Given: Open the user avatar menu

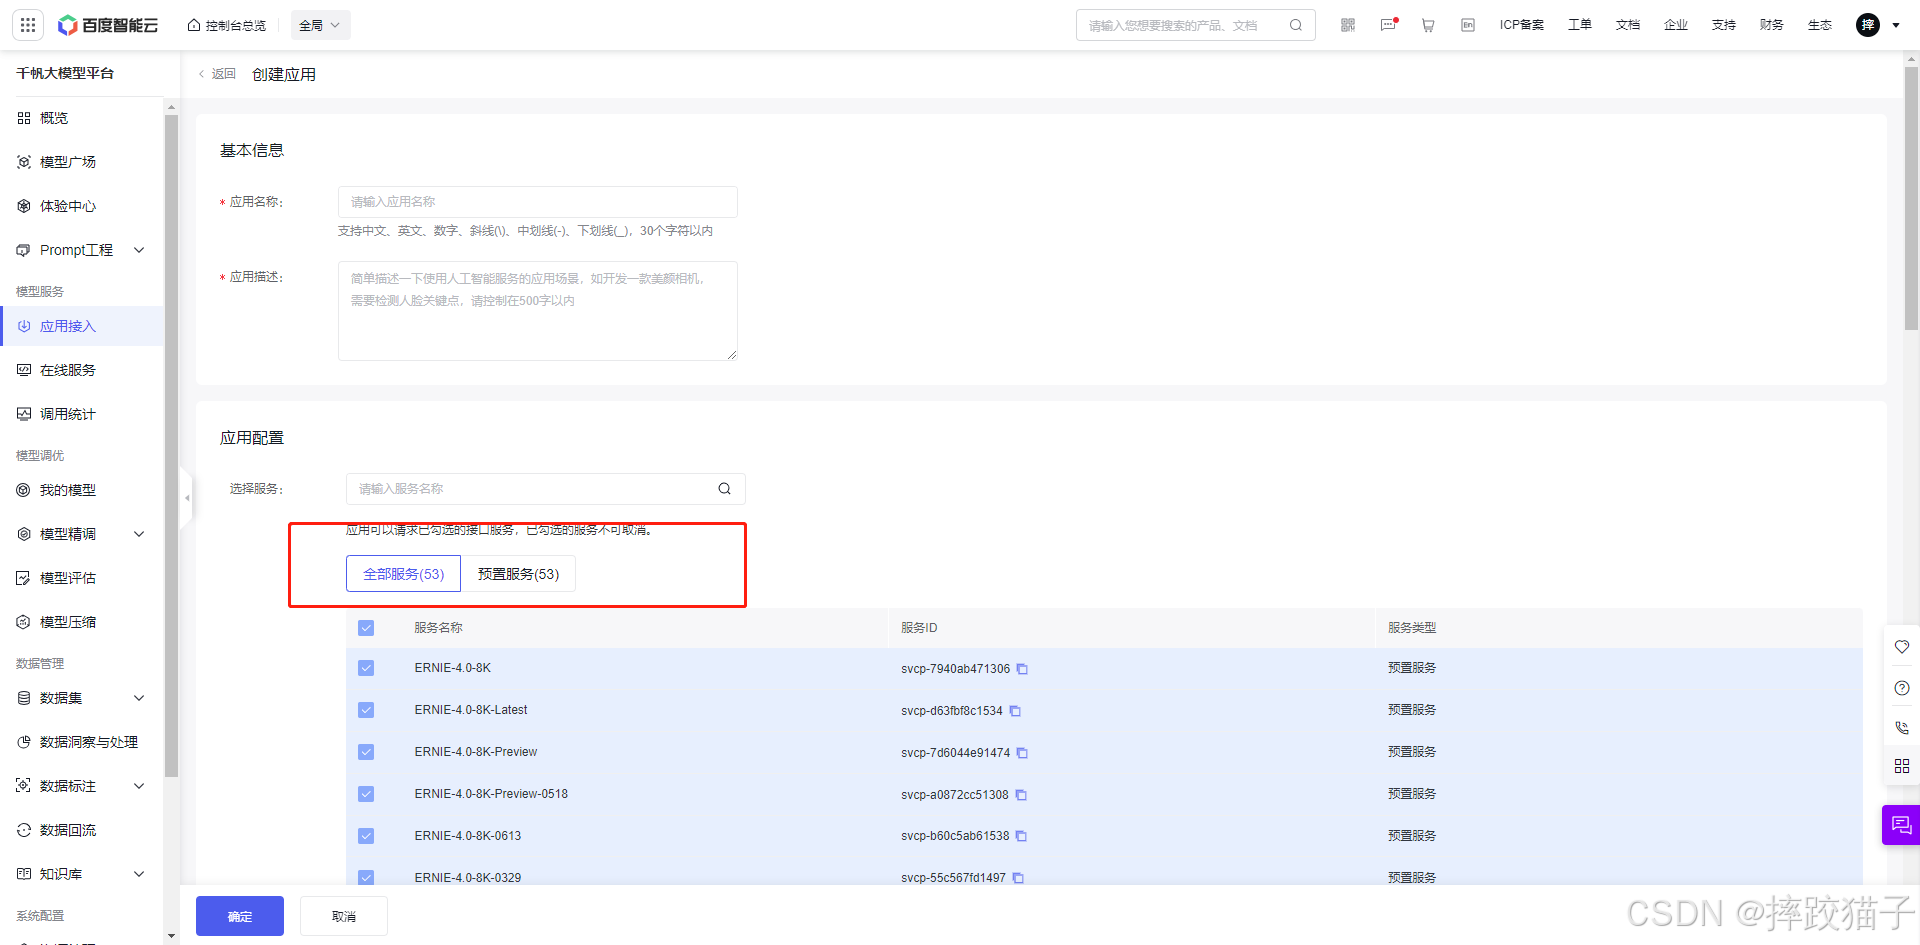Looking at the screenshot, I should (x=1868, y=25).
